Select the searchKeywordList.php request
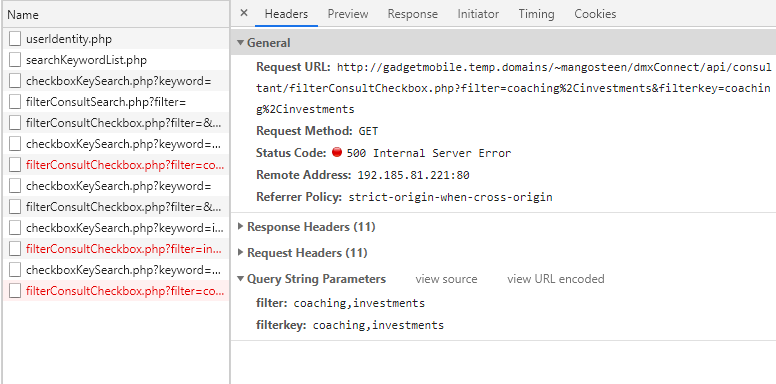 click(116, 60)
